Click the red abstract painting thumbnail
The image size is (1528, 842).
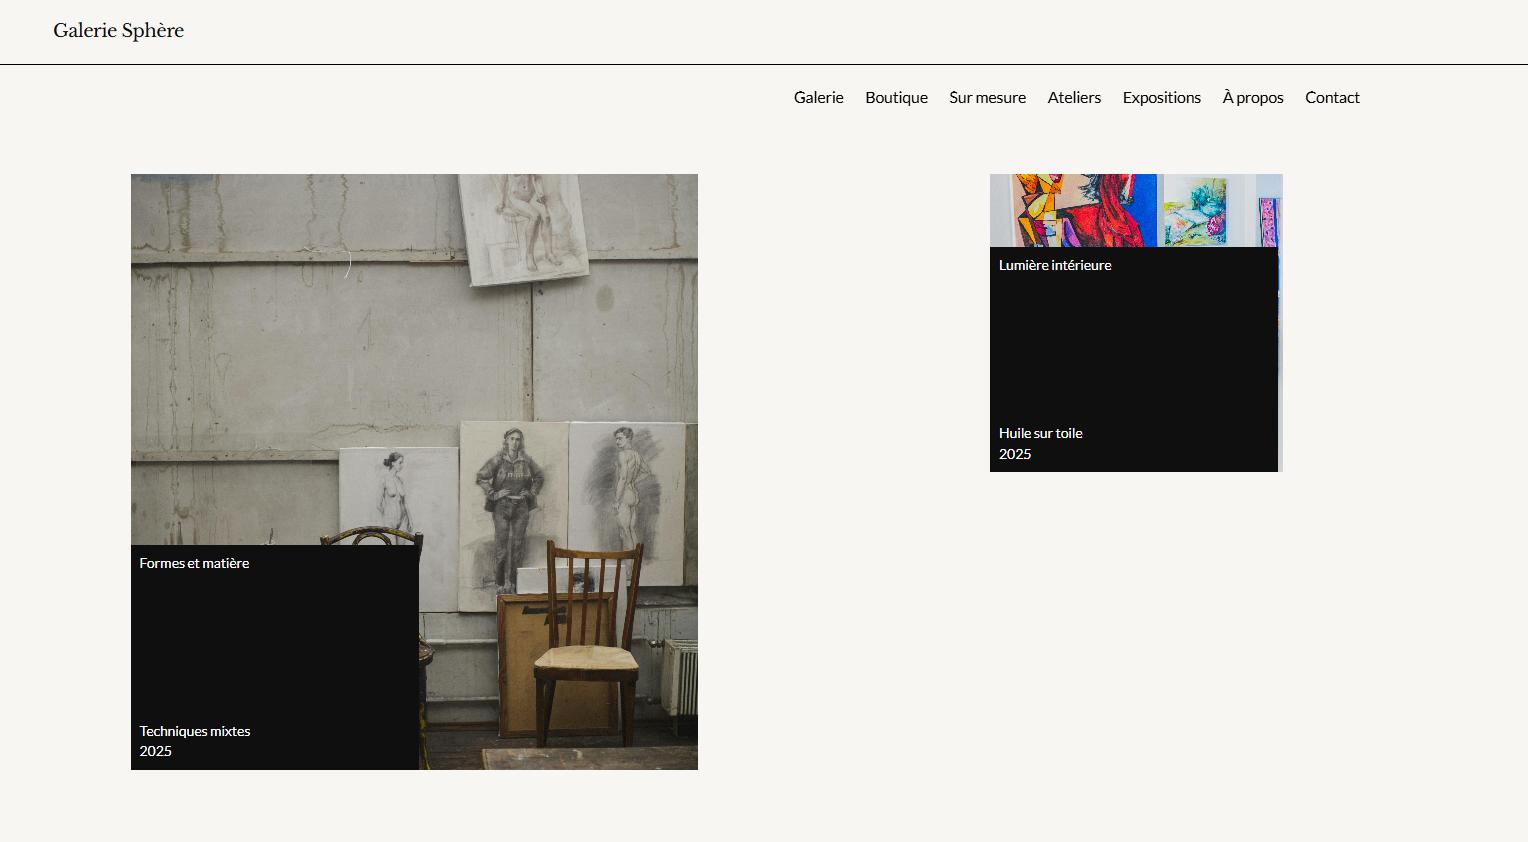pos(1080,210)
